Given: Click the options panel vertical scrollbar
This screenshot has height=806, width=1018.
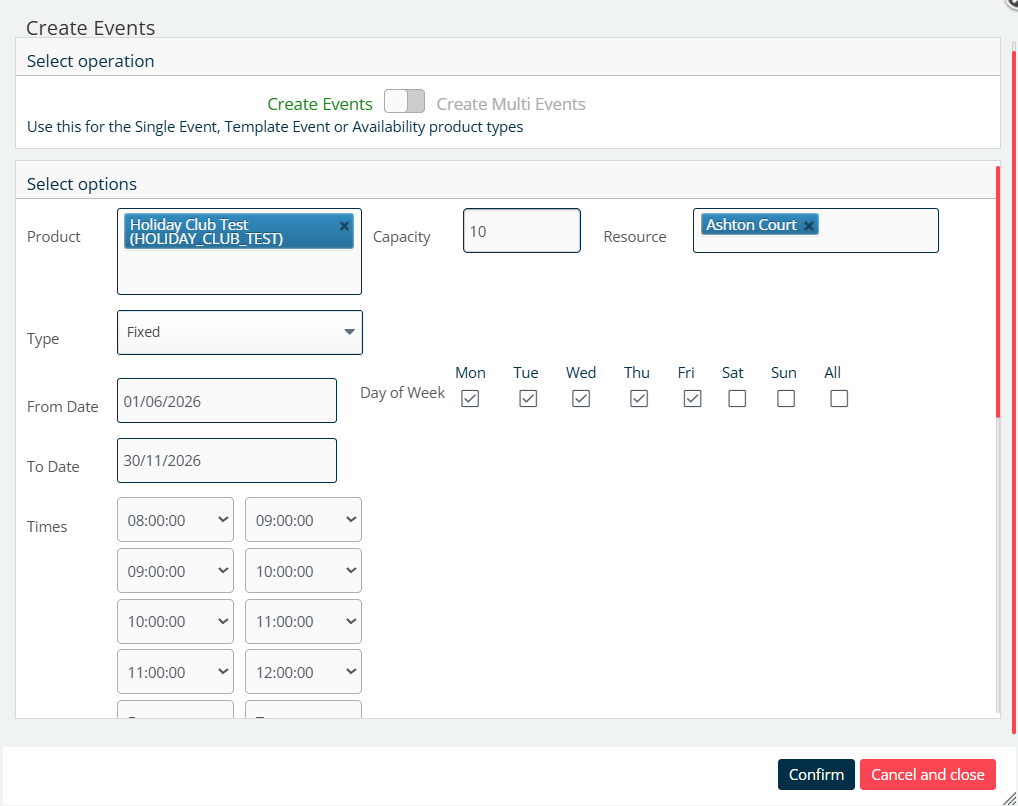Looking at the screenshot, I should coord(998,292).
